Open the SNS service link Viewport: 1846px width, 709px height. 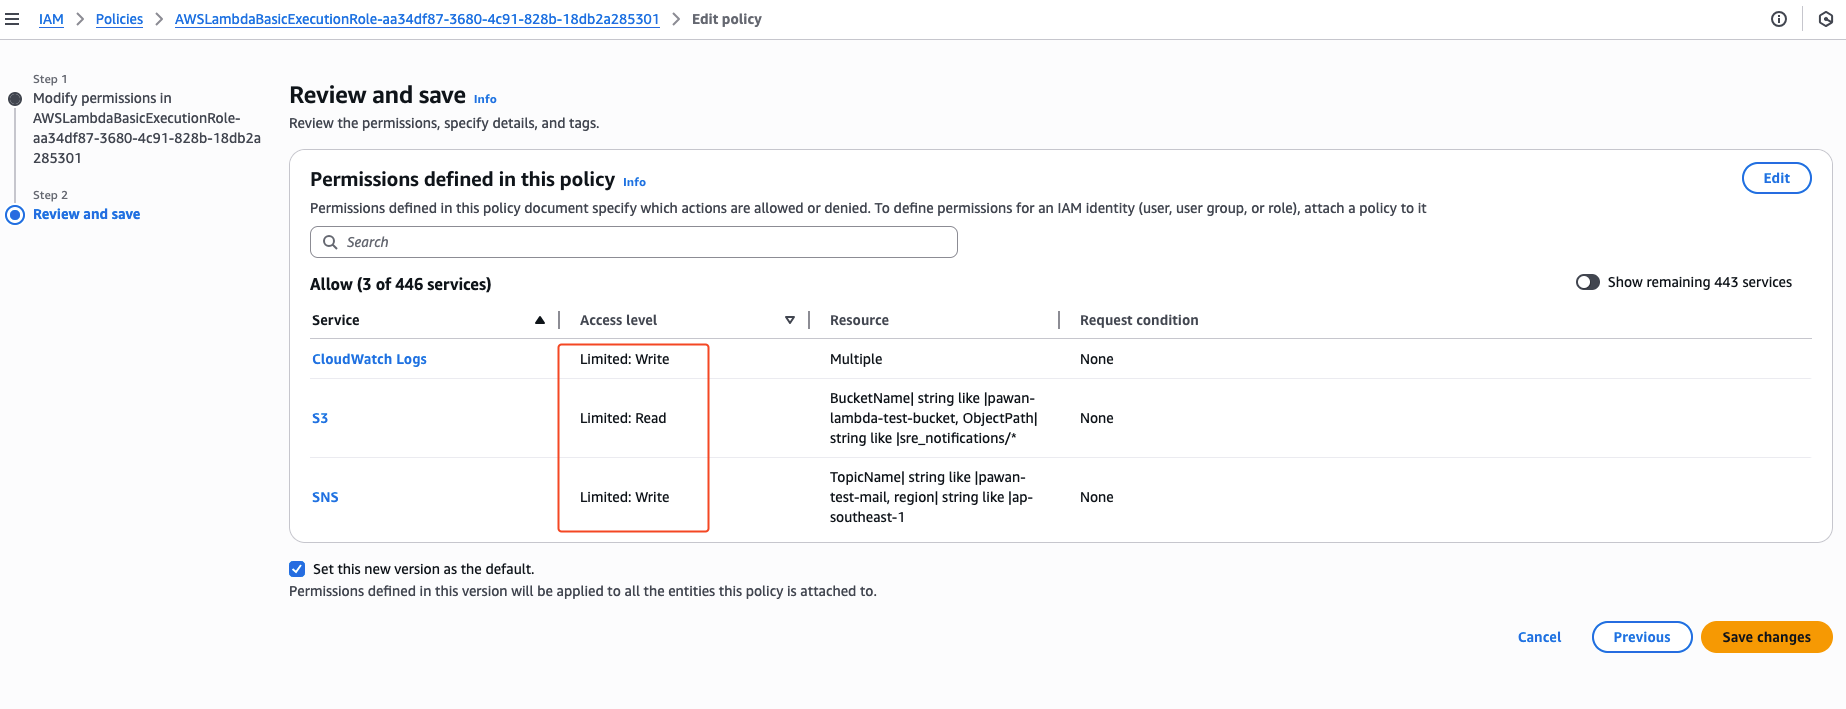pyautogui.click(x=325, y=497)
